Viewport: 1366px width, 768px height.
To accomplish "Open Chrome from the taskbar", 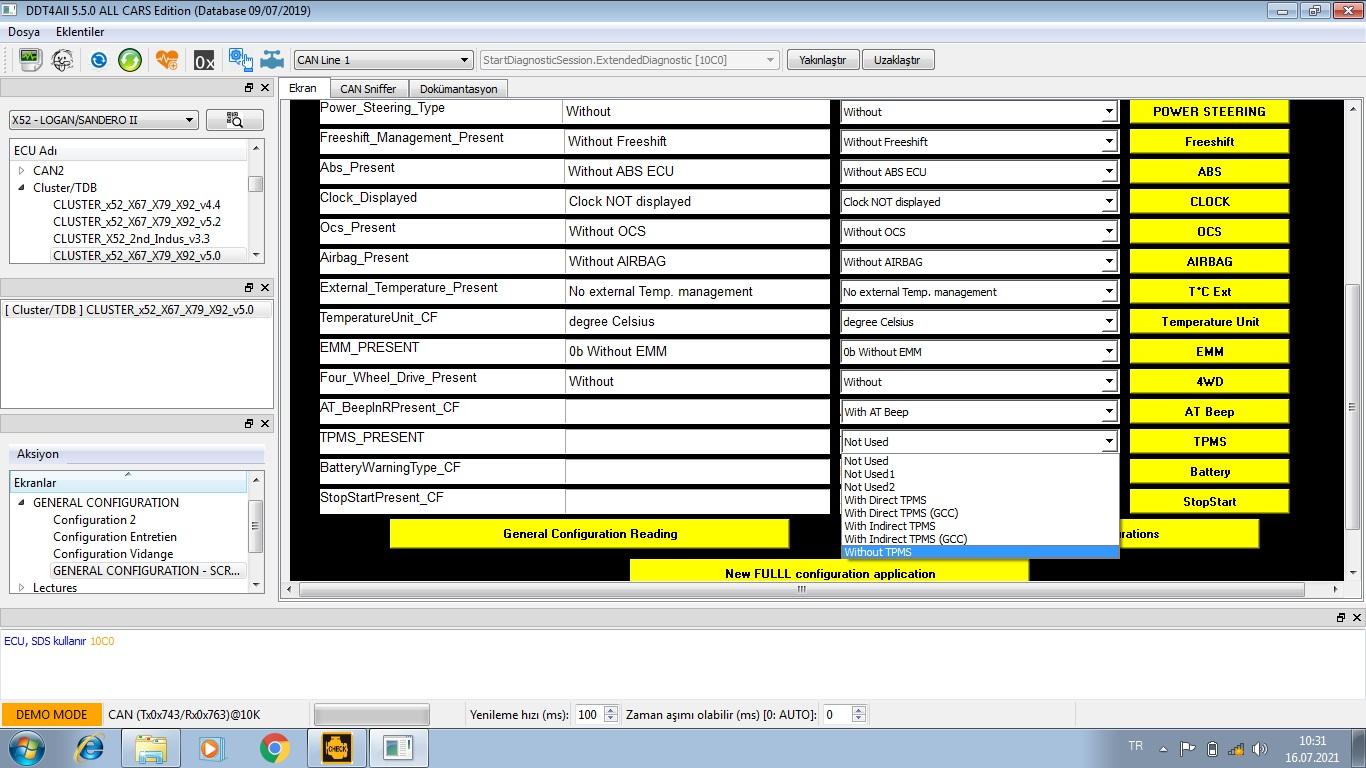I will pyautogui.click(x=274, y=748).
